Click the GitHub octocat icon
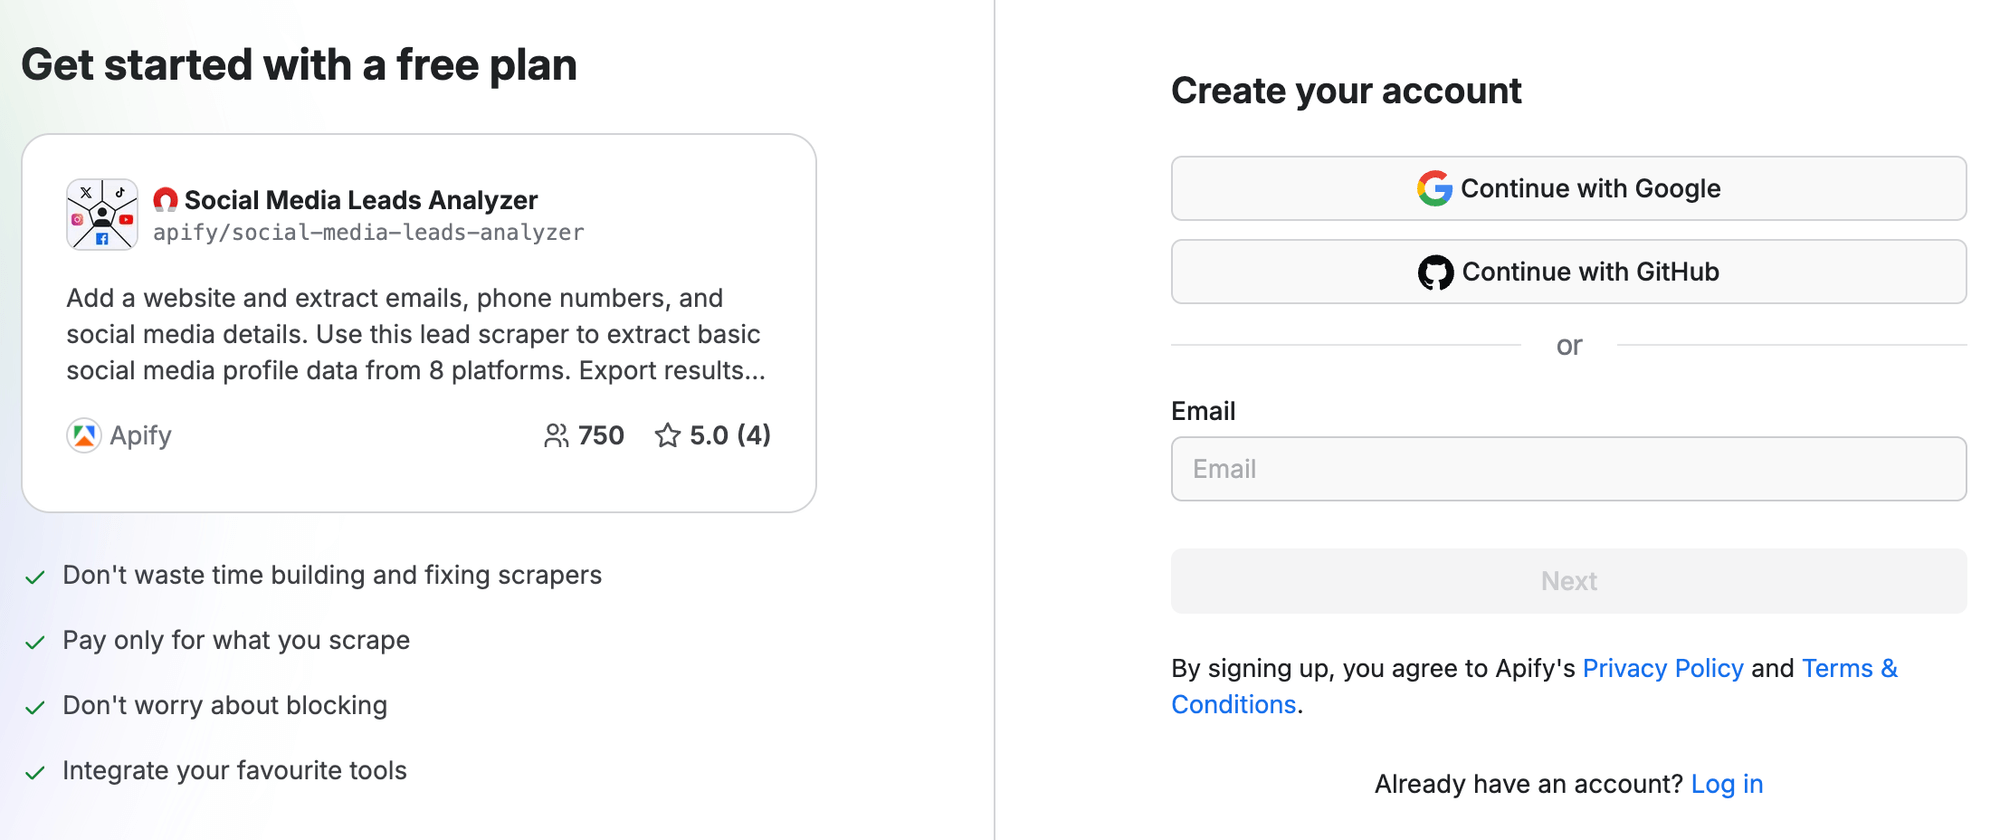 pos(1435,272)
